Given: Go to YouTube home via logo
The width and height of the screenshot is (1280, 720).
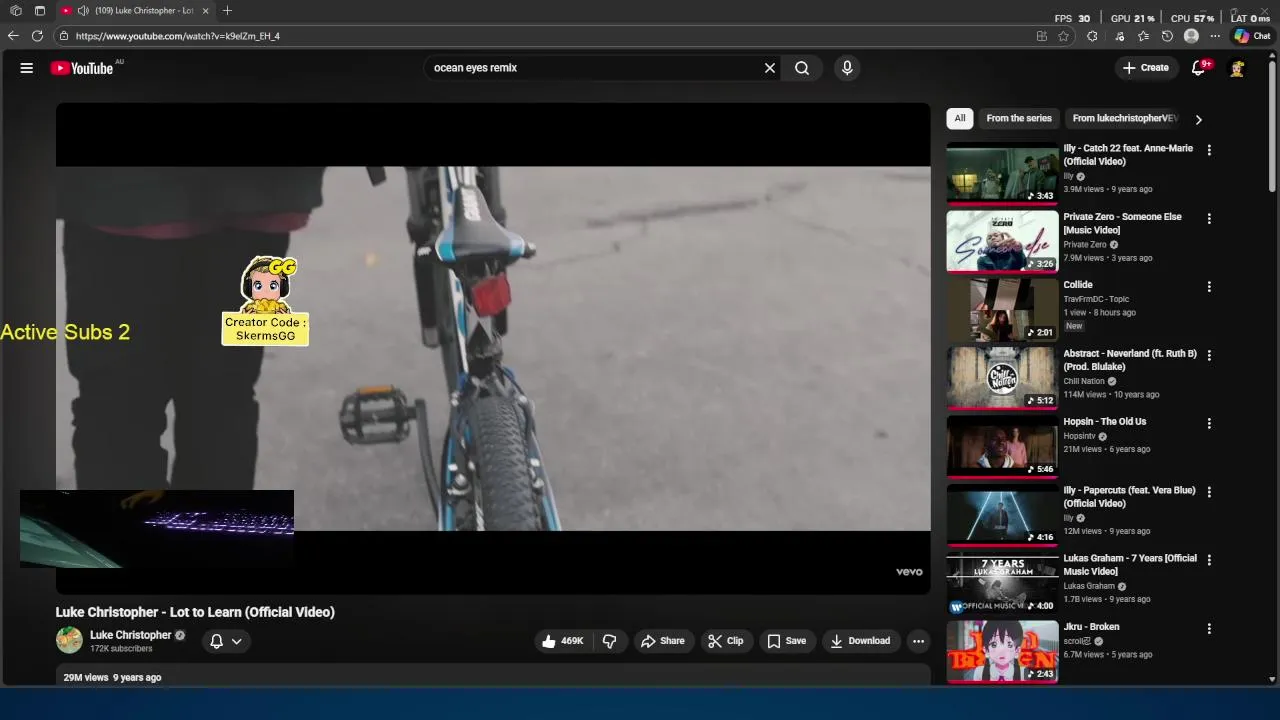Looking at the screenshot, I should (x=82, y=68).
